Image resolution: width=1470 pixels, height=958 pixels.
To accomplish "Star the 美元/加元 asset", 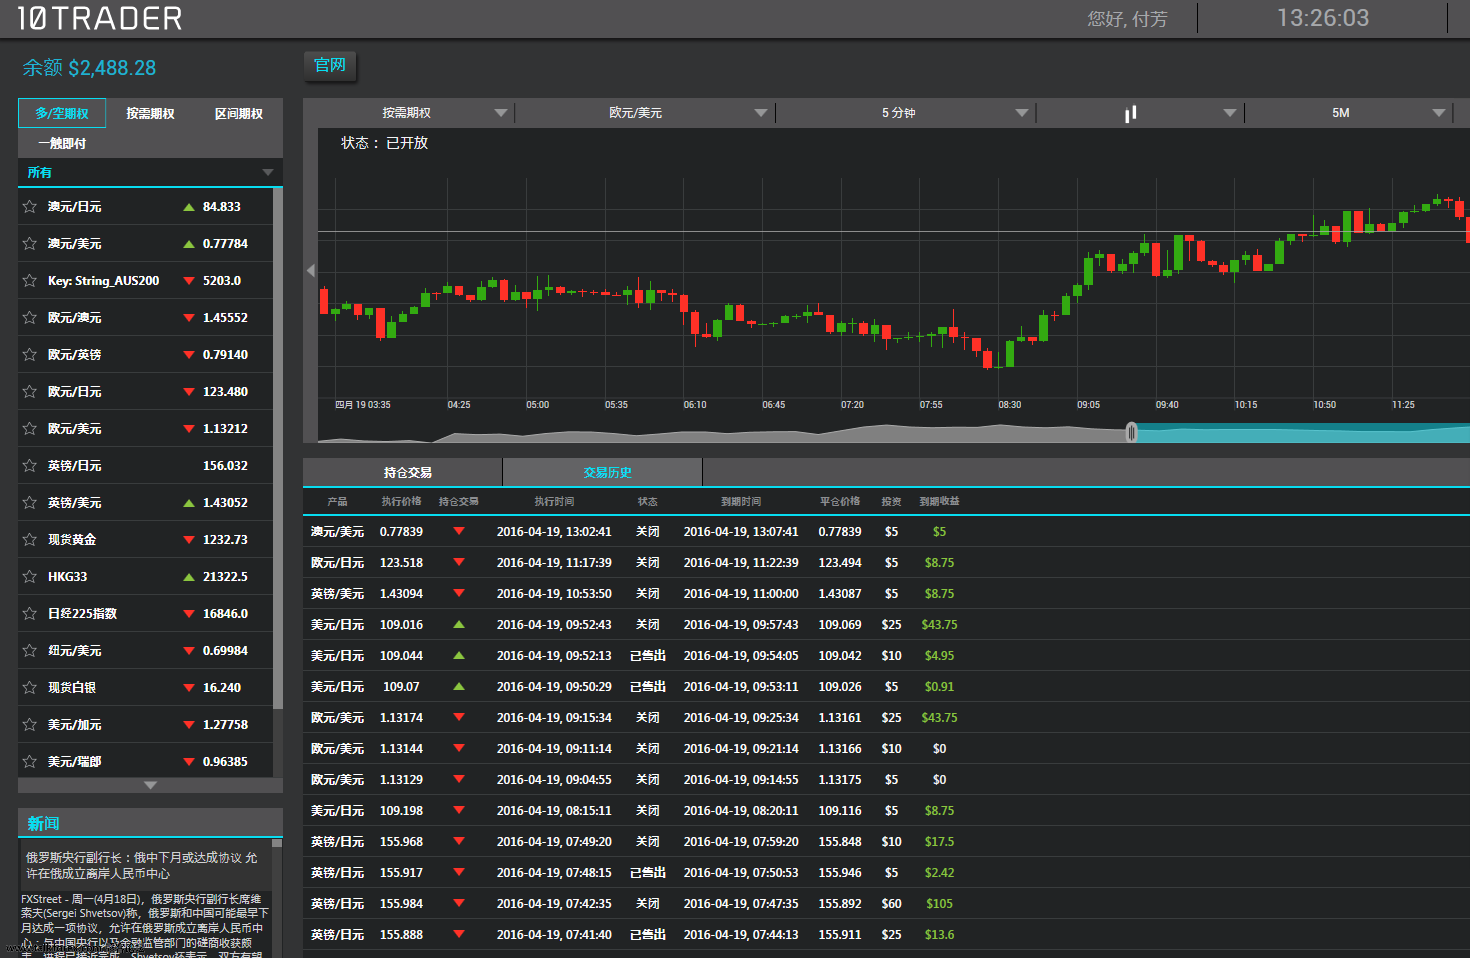I will (30, 725).
